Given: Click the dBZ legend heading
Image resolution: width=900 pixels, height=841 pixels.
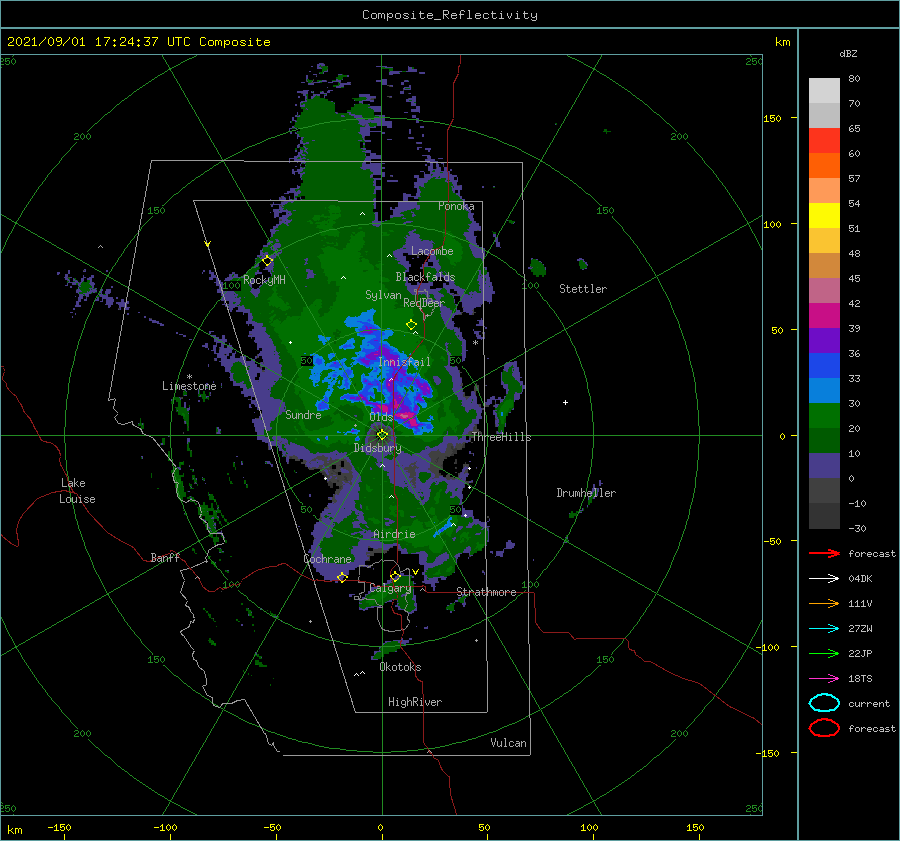Looking at the screenshot, I should (848, 53).
